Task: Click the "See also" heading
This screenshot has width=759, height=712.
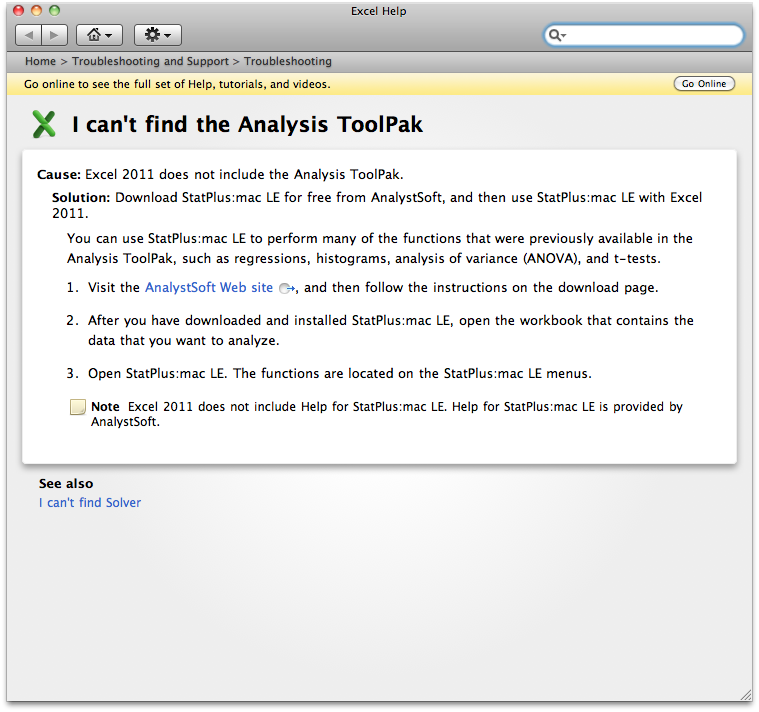Action: (x=66, y=484)
